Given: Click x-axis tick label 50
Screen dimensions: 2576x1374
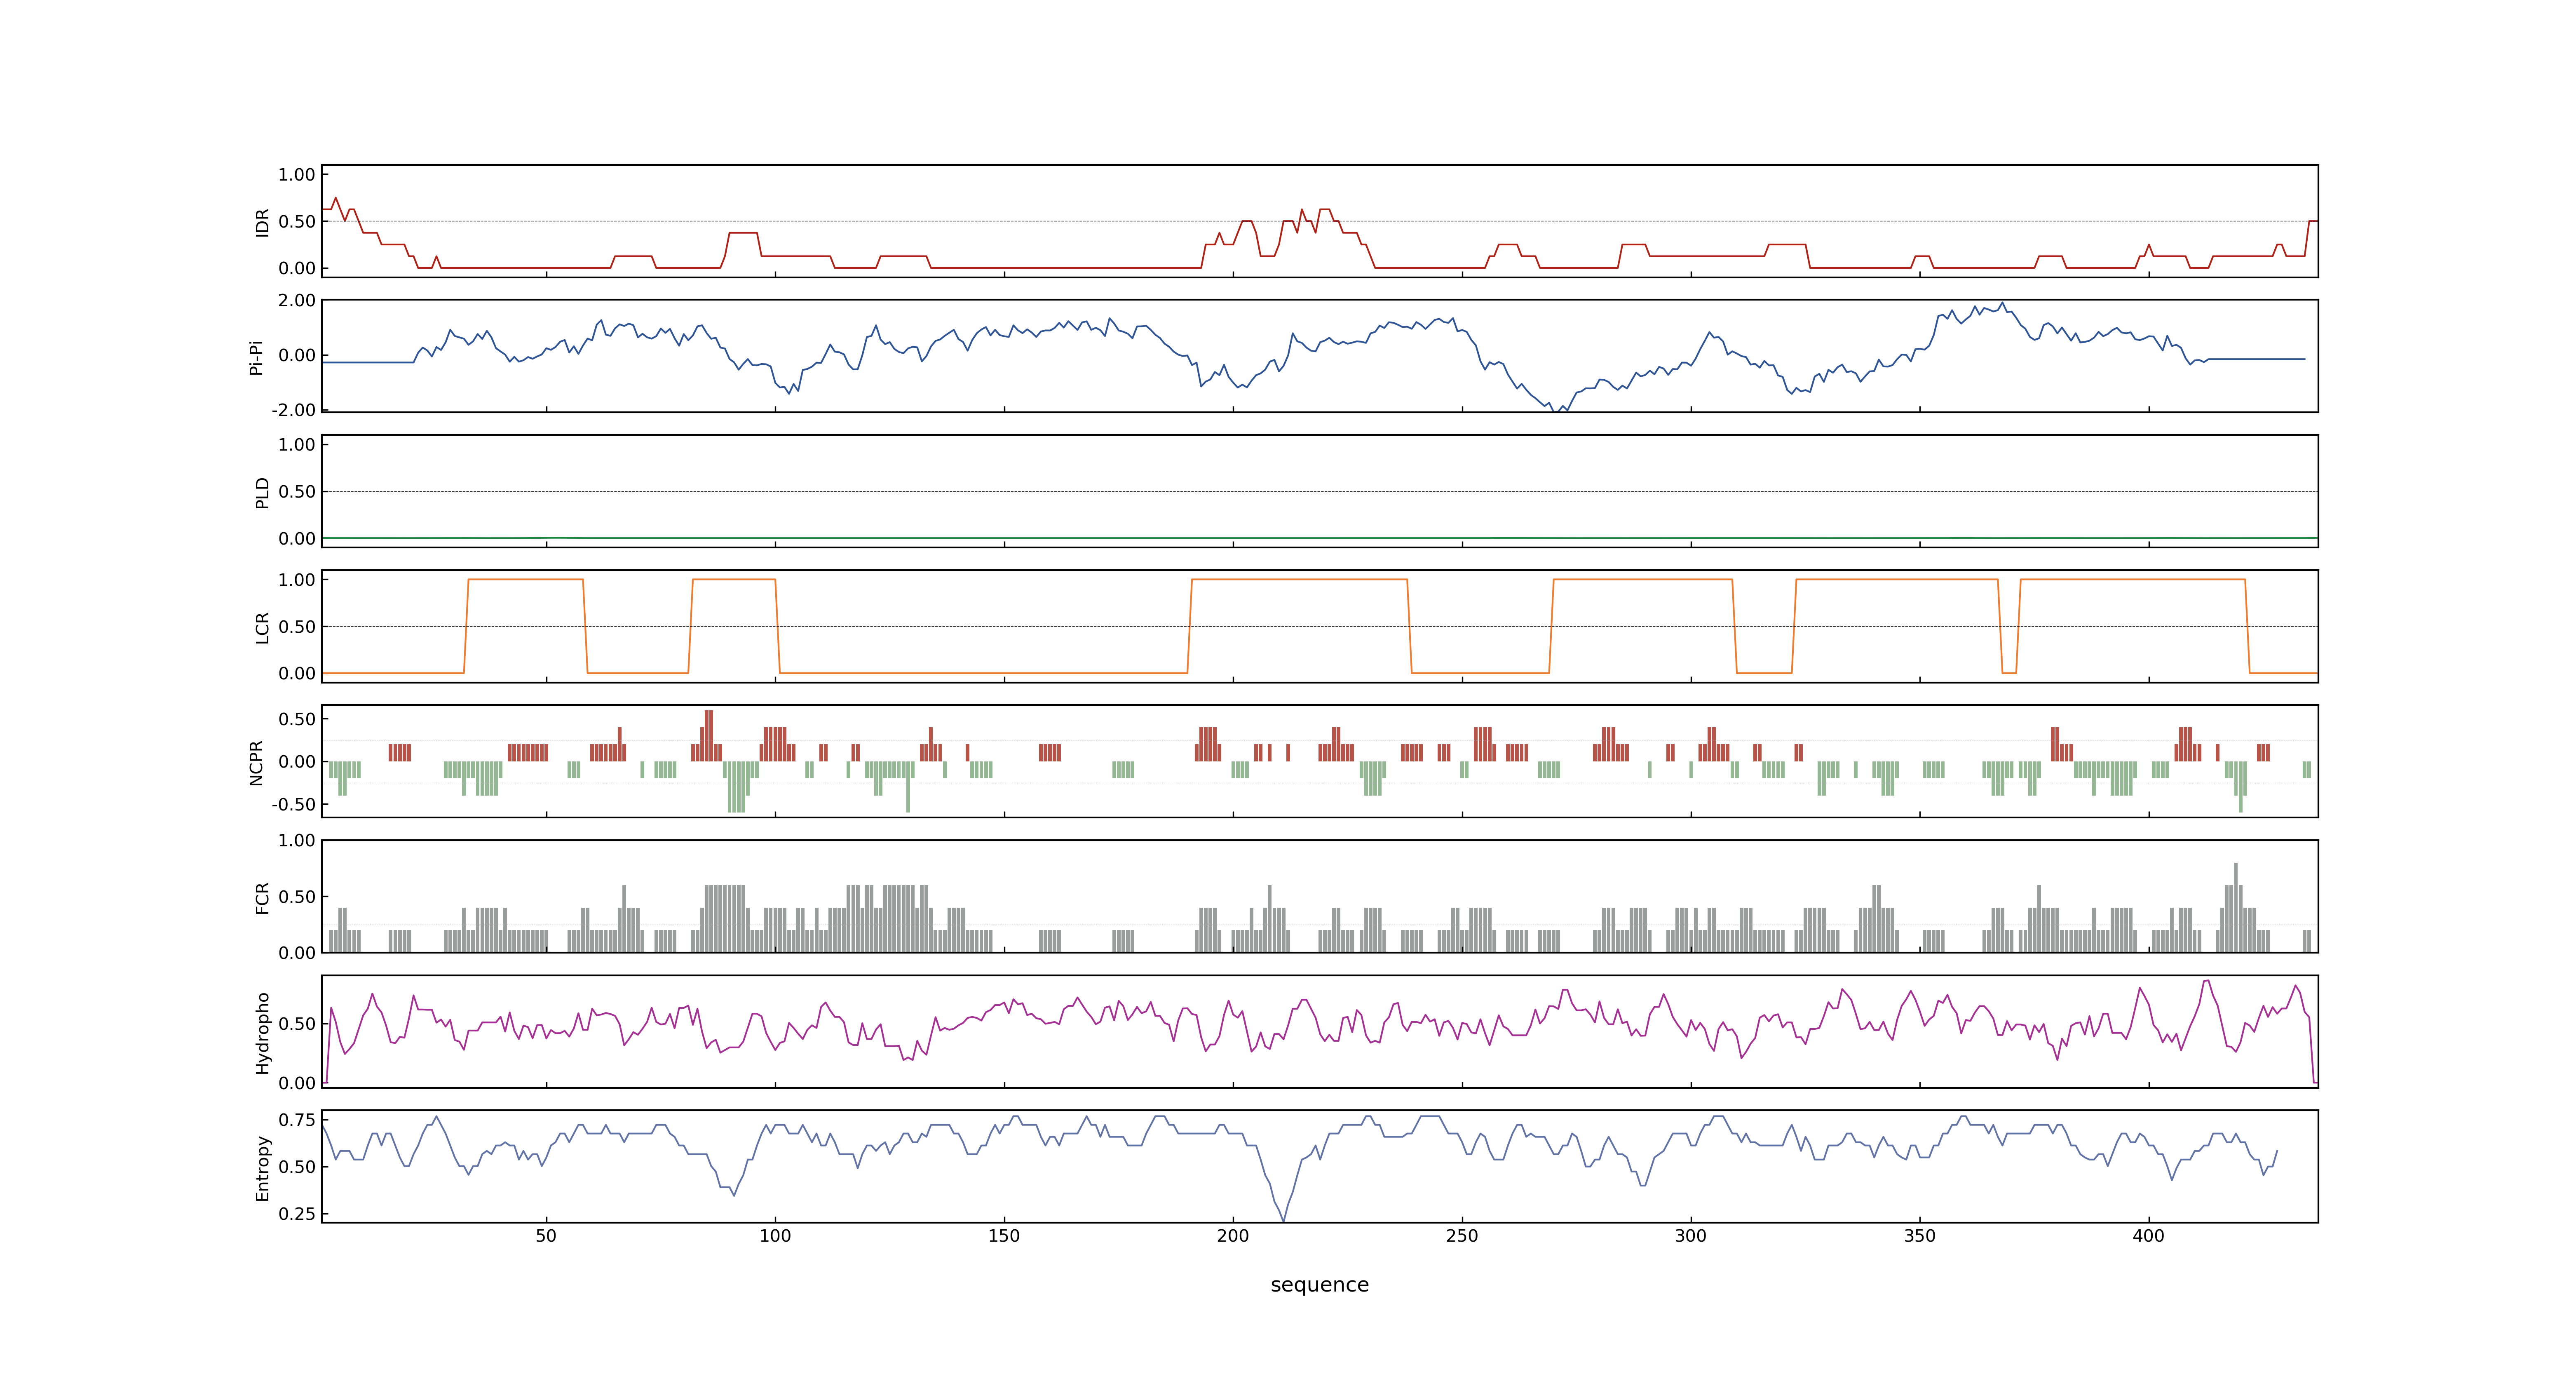Looking at the screenshot, I should [x=546, y=1236].
